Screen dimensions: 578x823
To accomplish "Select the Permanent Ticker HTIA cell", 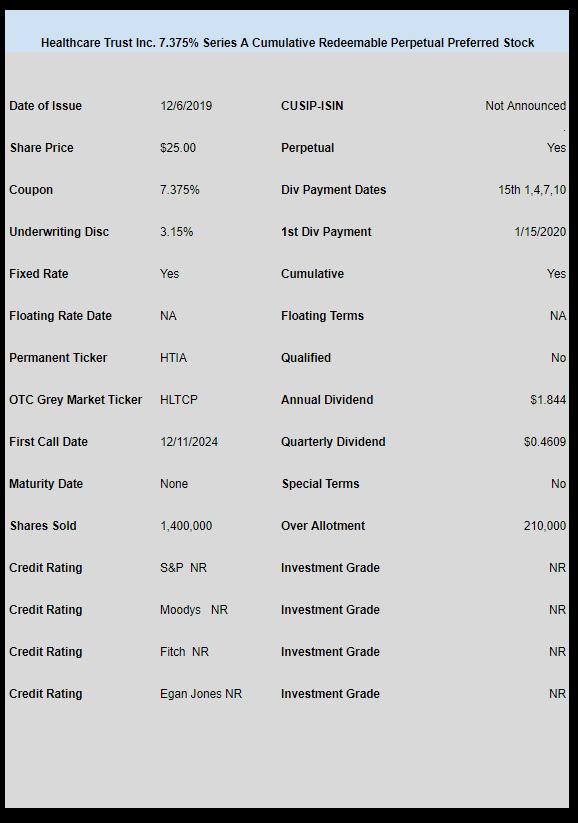I will pyautogui.click(x=173, y=358).
